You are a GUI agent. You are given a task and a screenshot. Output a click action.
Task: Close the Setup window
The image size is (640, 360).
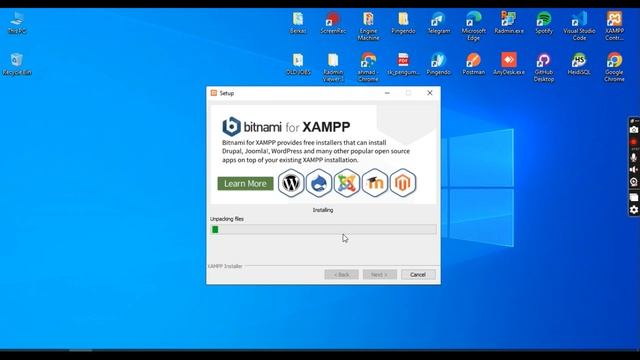tap(430, 93)
